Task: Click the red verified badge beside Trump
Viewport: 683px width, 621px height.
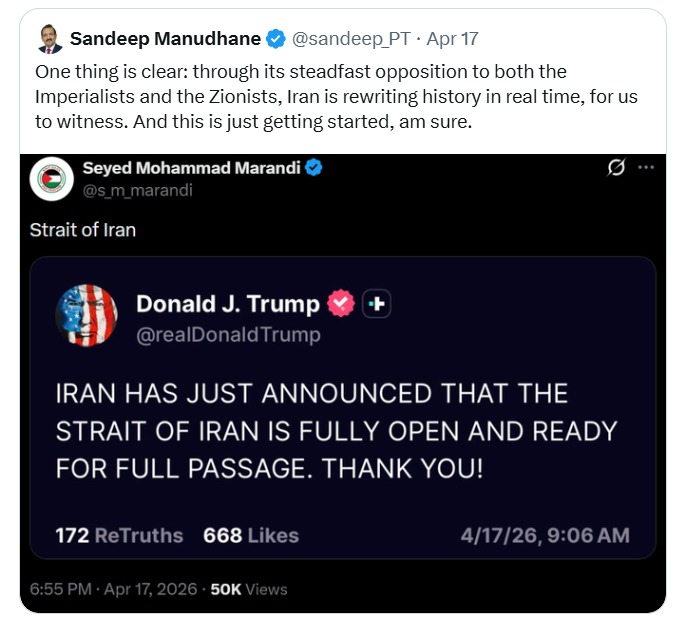Action: [342, 304]
